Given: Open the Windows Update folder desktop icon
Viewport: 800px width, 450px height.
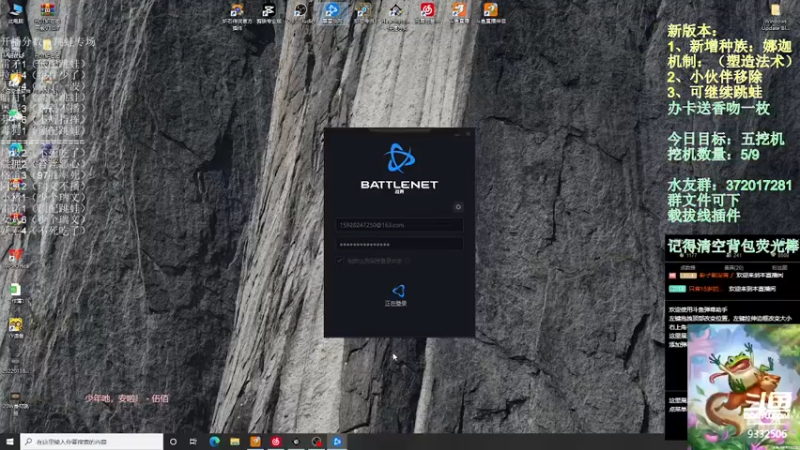Looking at the screenshot, I should [x=775, y=16].
